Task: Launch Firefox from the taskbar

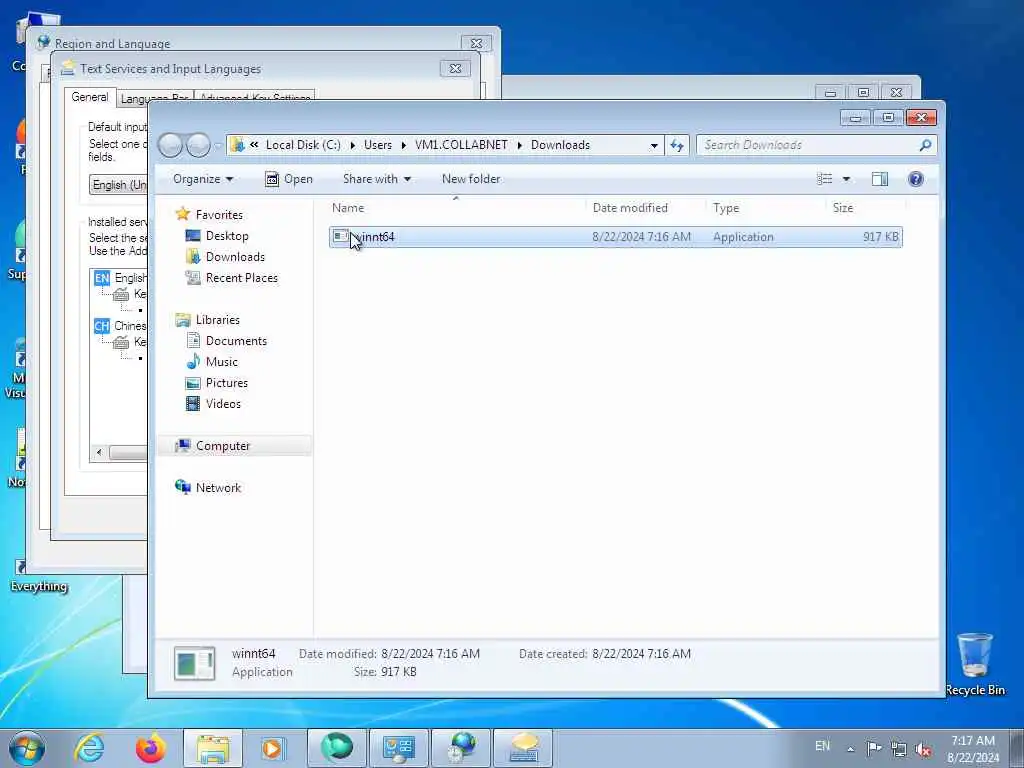Action: pos(150,748)
